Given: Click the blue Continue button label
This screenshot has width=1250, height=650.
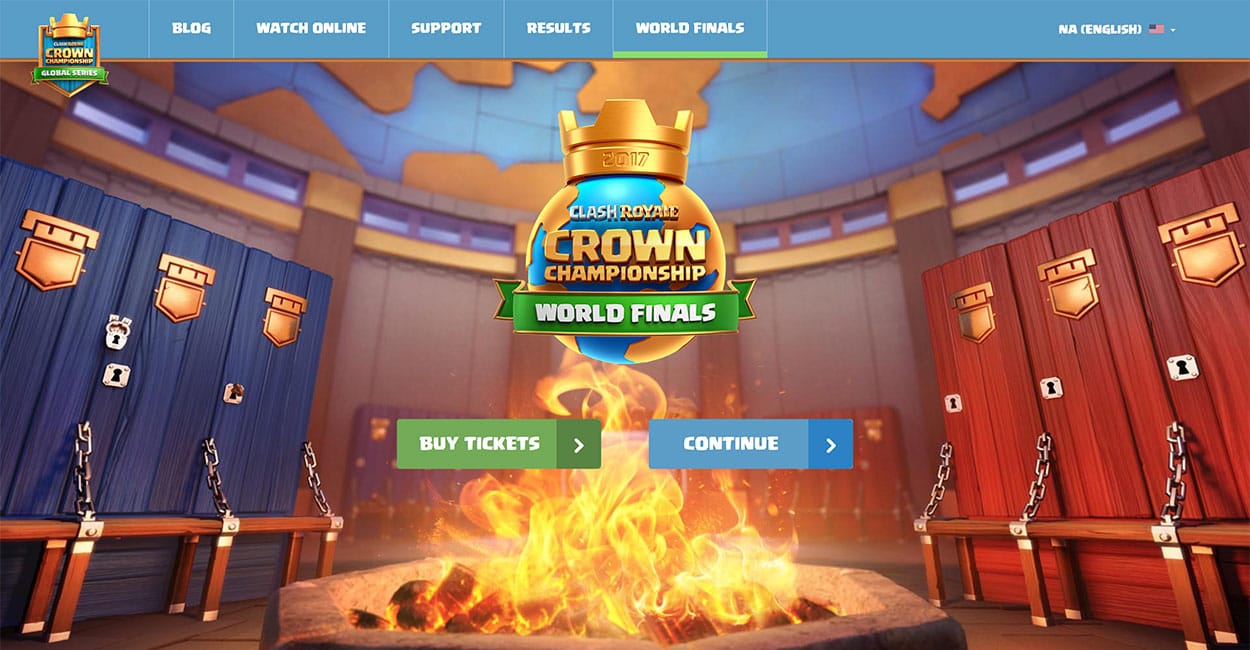Looking at the screenshot, I should pyautogui.click(x=730, y=444).
